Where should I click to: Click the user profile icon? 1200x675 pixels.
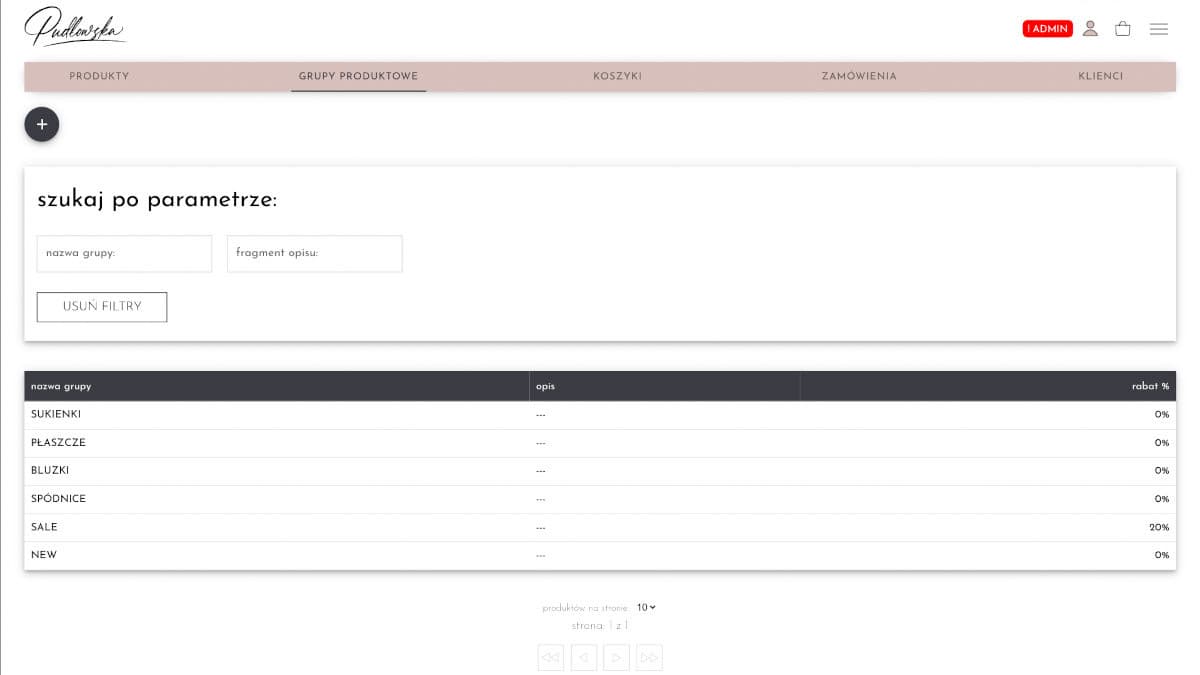(x=1090, y=29)
